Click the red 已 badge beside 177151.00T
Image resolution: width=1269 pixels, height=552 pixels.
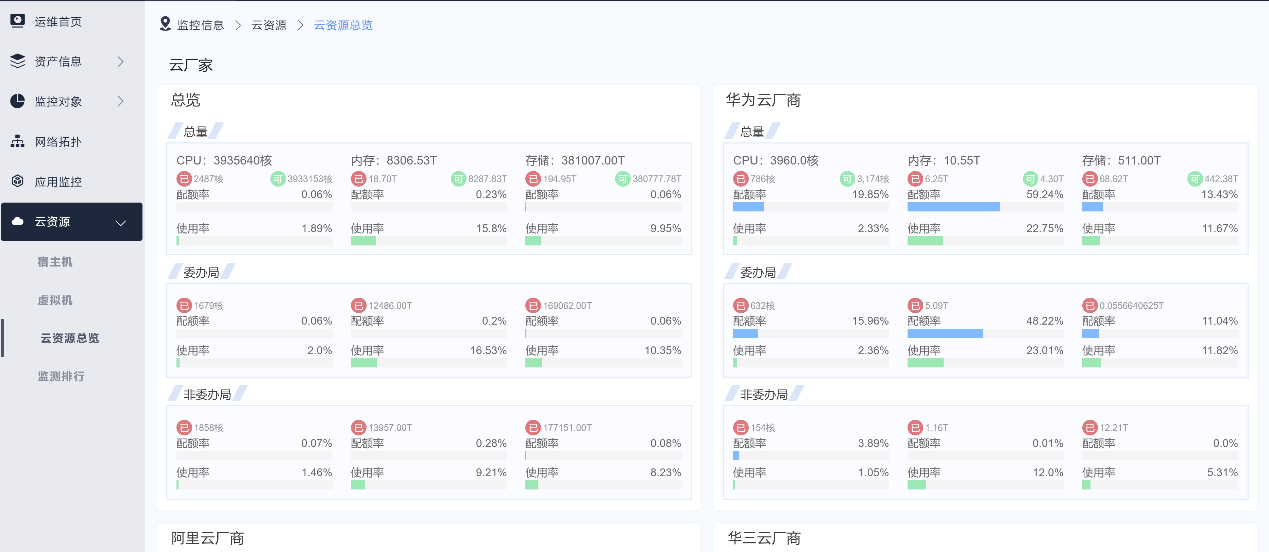click(533, 427)
